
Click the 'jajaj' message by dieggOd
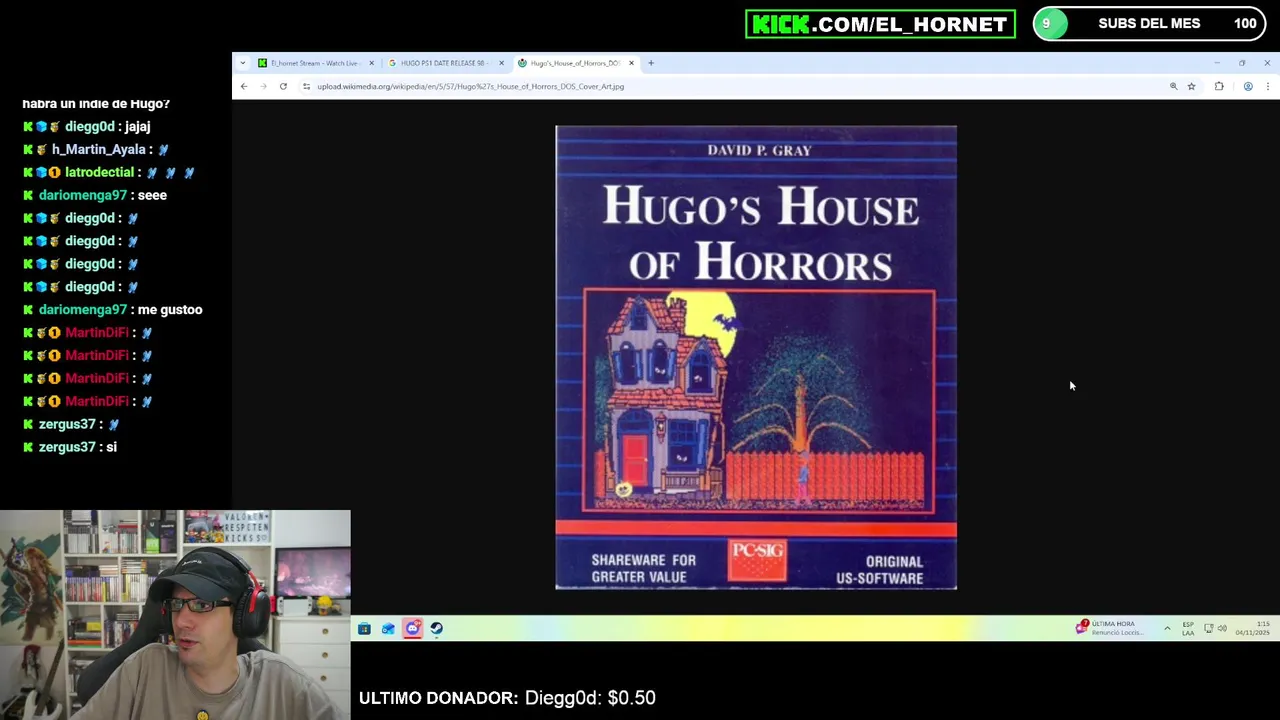coord(137,126)
